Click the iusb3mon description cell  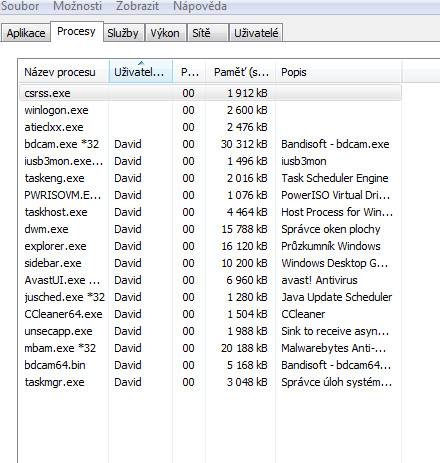[304, 161]
